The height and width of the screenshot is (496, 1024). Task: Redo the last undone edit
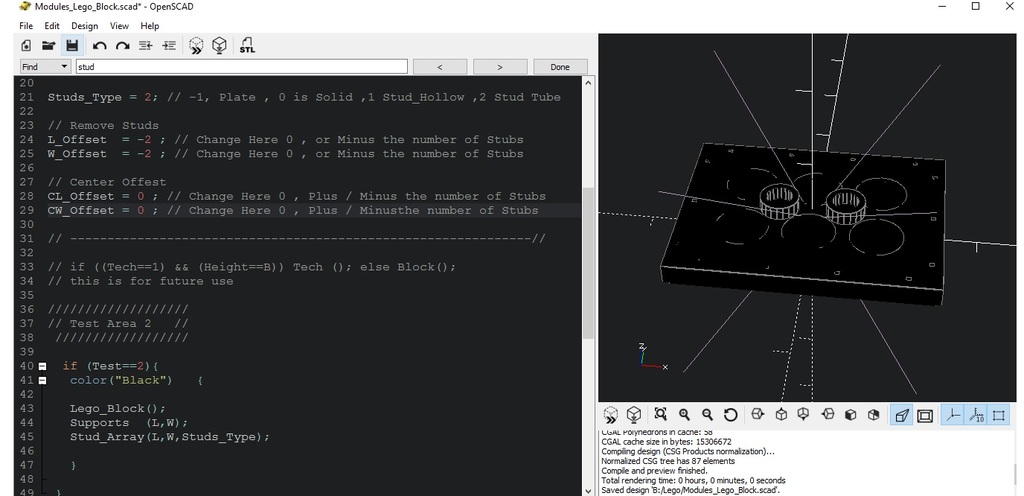coord(122,46)
